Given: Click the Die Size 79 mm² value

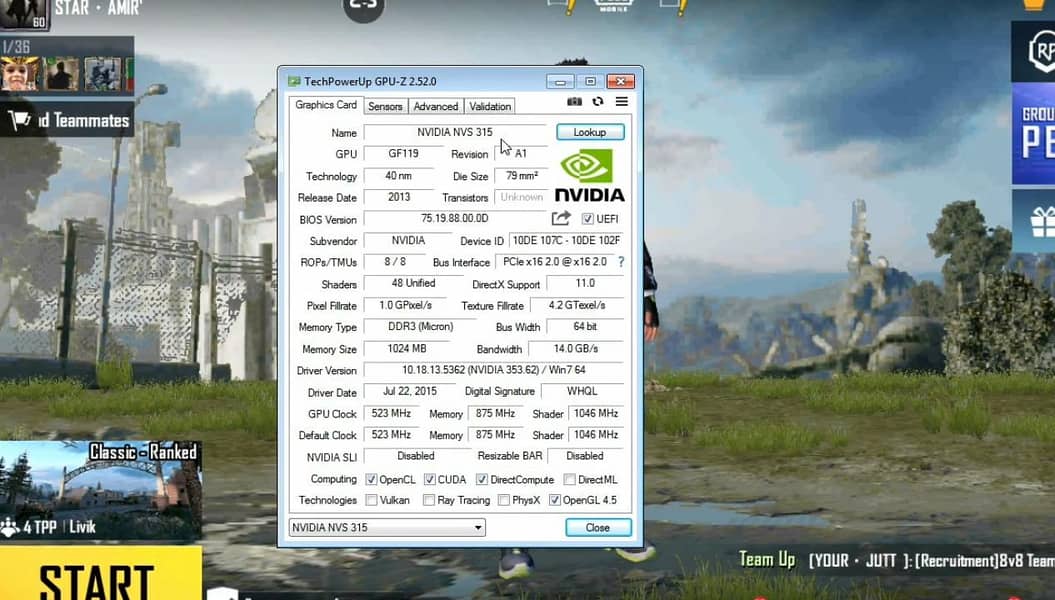Looking at the screenshot, I should [521, 176].
